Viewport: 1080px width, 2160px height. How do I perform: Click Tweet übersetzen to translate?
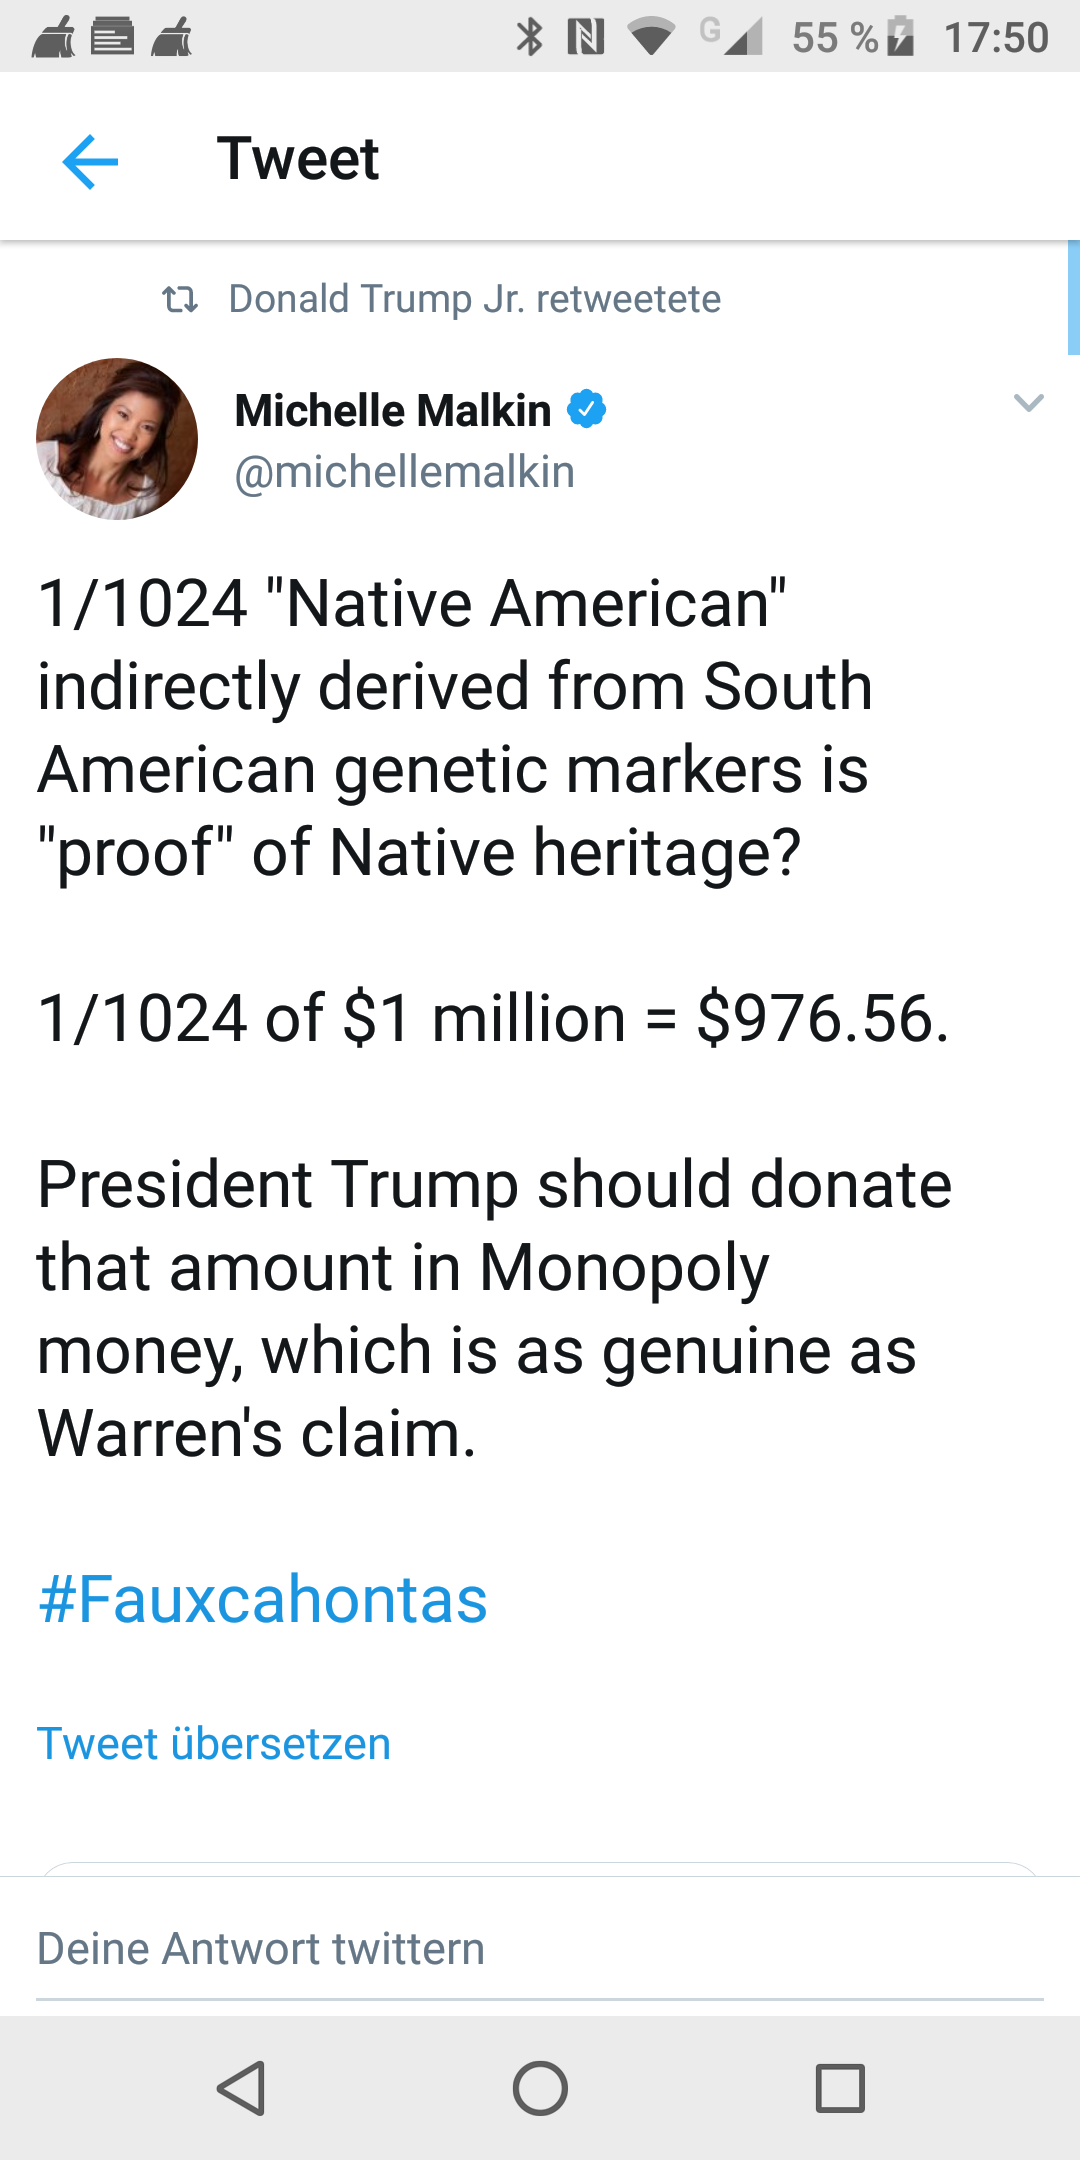pos(214,1744)
